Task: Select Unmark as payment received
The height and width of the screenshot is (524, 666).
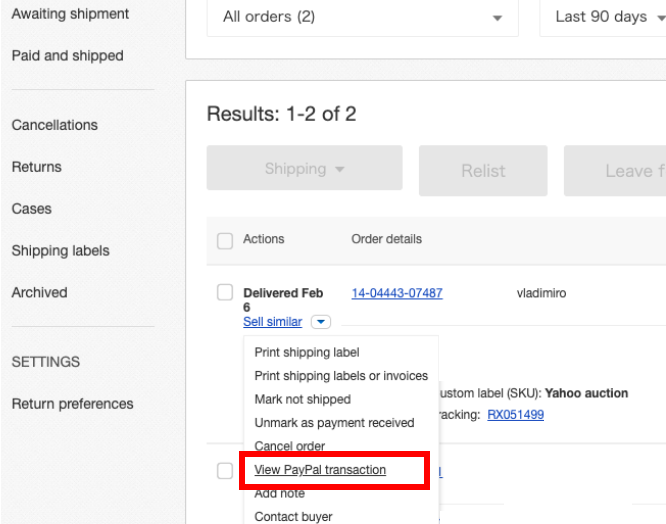Action: pos(334,423)
